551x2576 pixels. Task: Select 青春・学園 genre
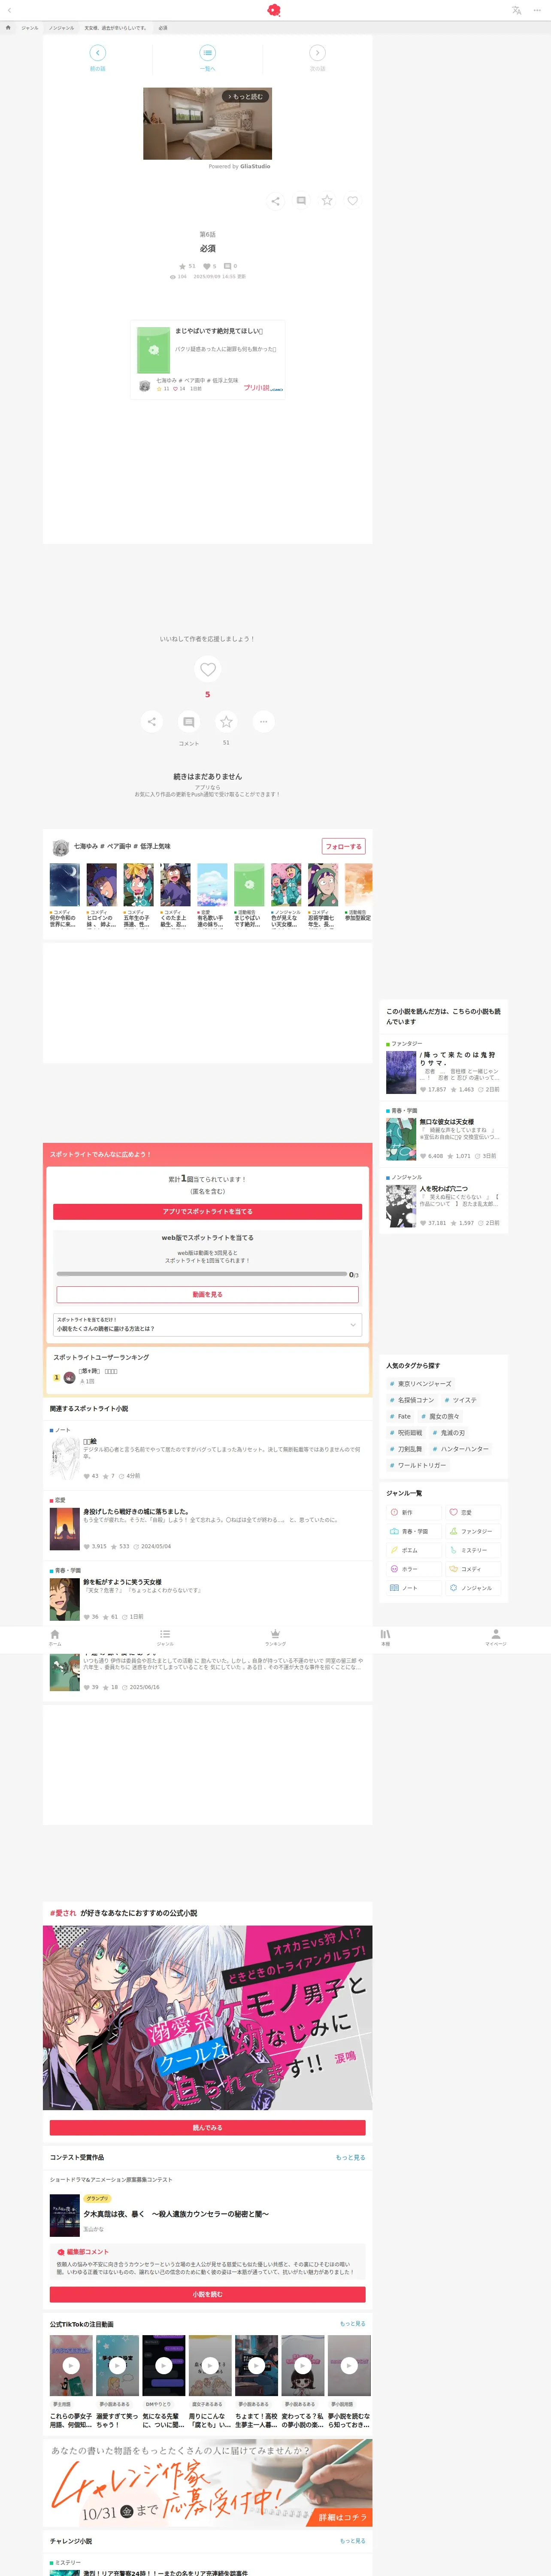point(414,1531)
